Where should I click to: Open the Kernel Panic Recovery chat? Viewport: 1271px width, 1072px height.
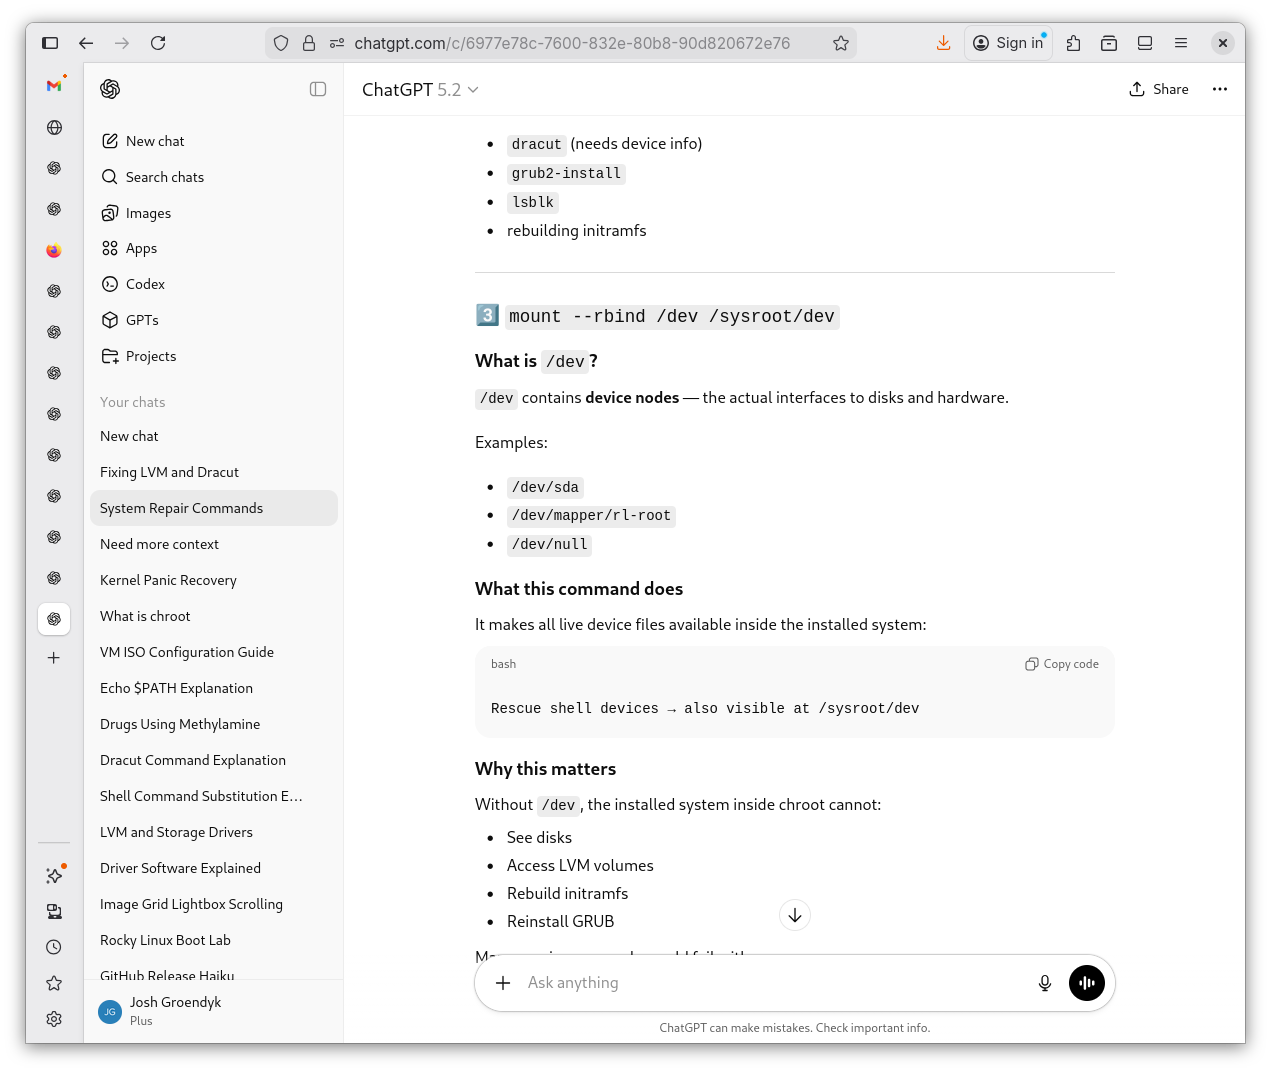168,580
